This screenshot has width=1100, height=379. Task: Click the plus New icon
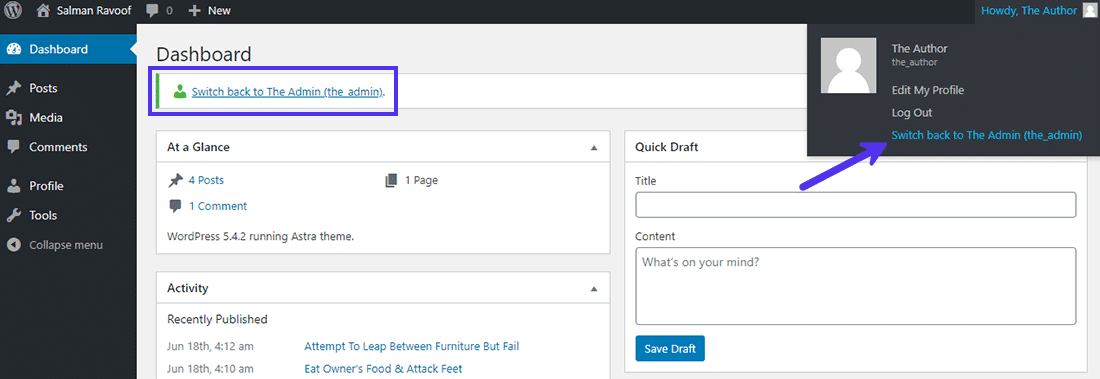point(195,11)
